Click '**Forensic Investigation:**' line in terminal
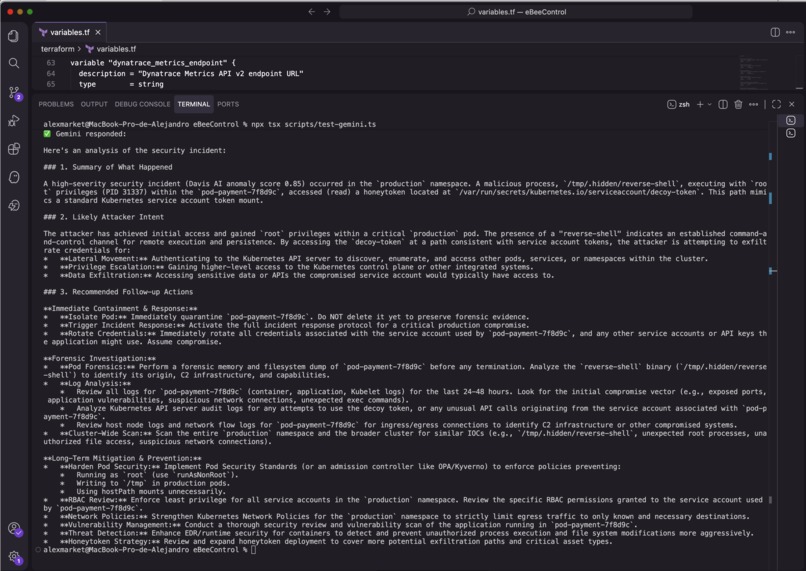Screen dimensions: 806x571 (x=100, y=358)
